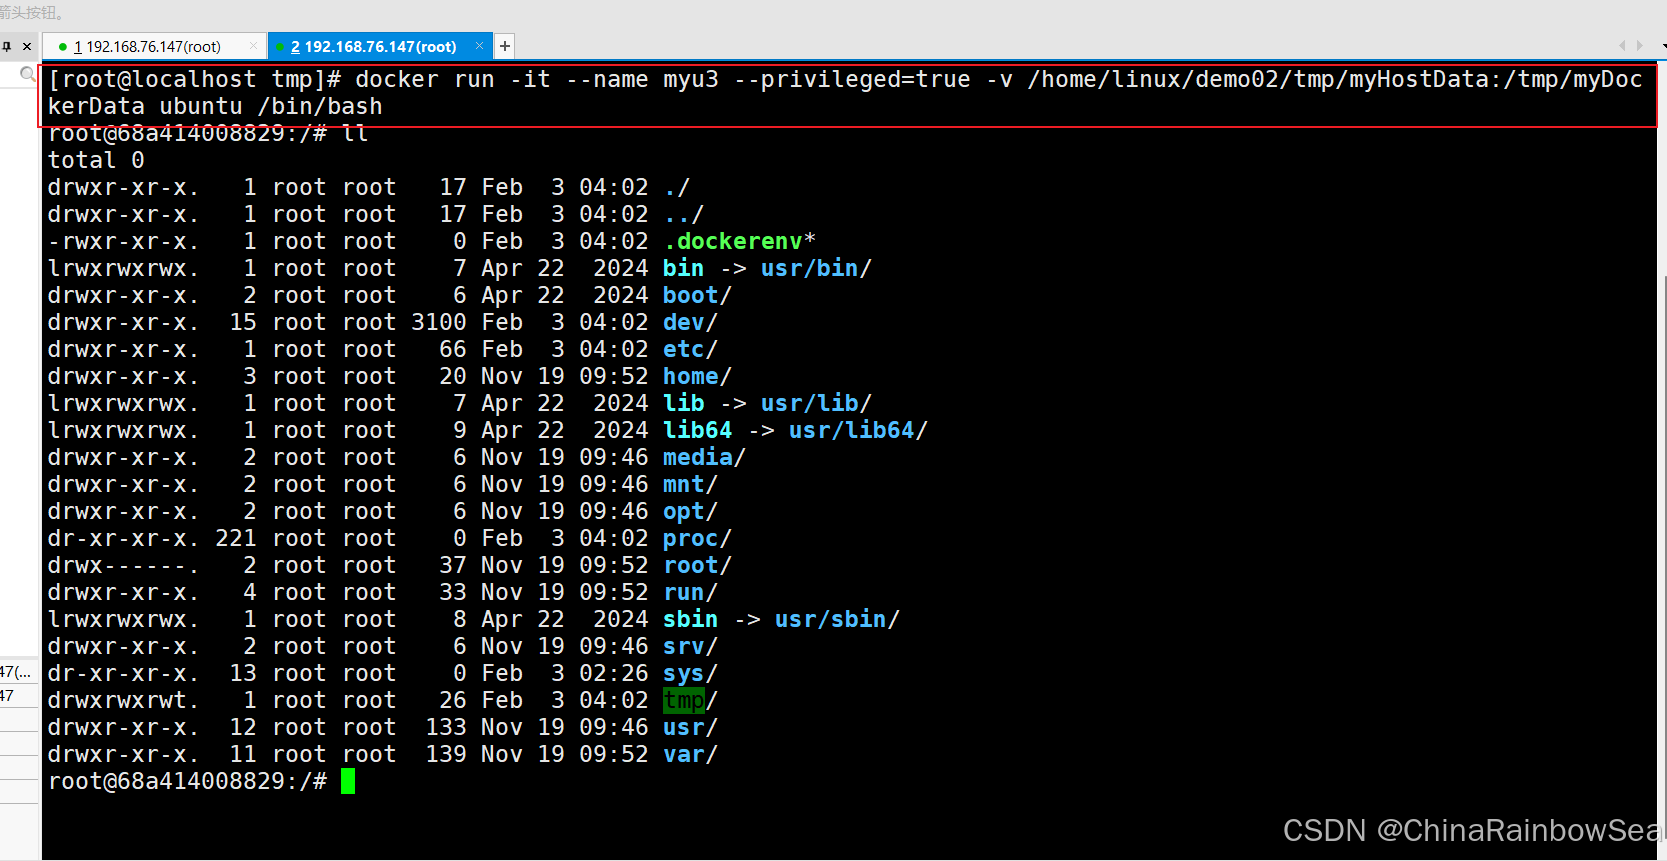Click the last 'root@68a414008829:/#' prompt

pyautogui.click(x=188, y=781)
